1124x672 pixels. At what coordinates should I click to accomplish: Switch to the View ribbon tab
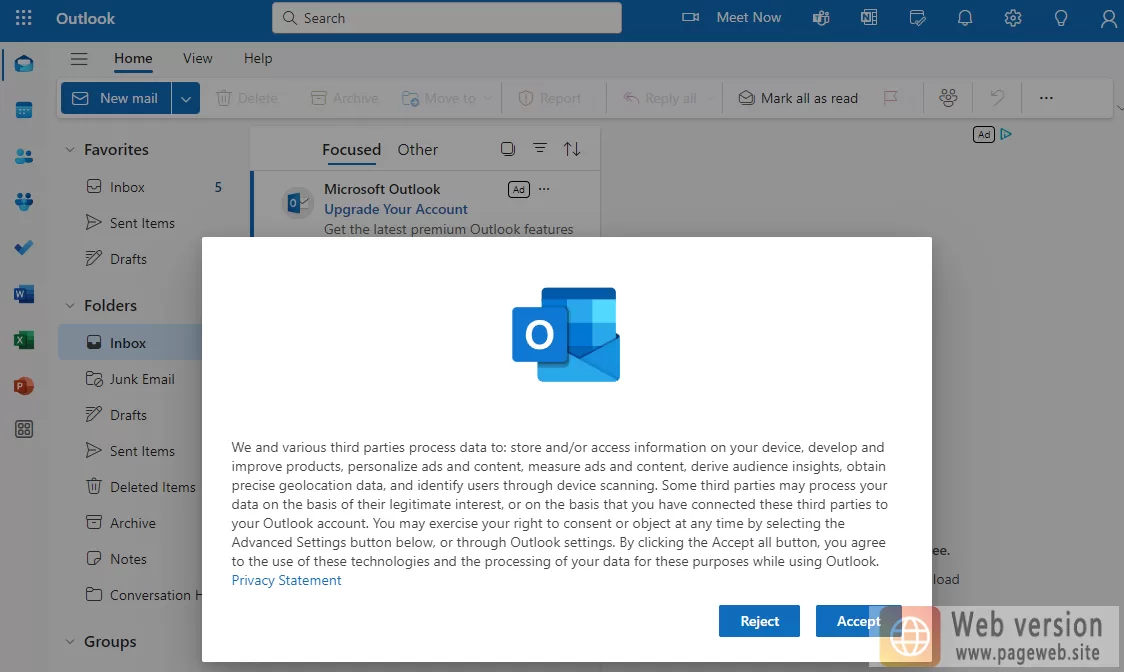pos(197,58)
